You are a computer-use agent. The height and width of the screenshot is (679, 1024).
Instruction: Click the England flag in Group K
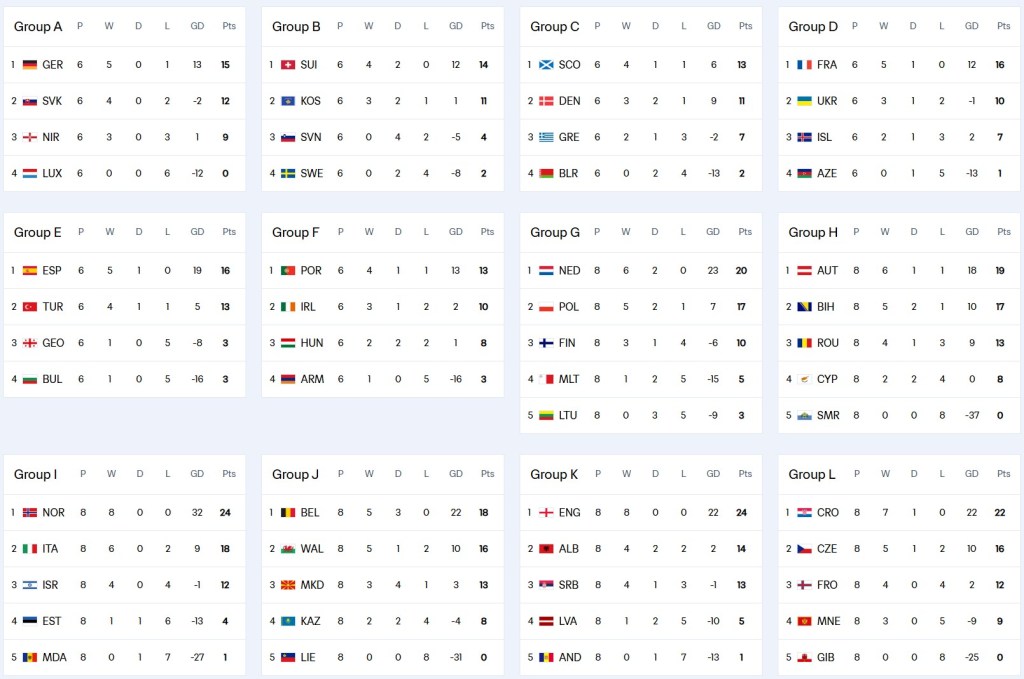tap(545, 513)
